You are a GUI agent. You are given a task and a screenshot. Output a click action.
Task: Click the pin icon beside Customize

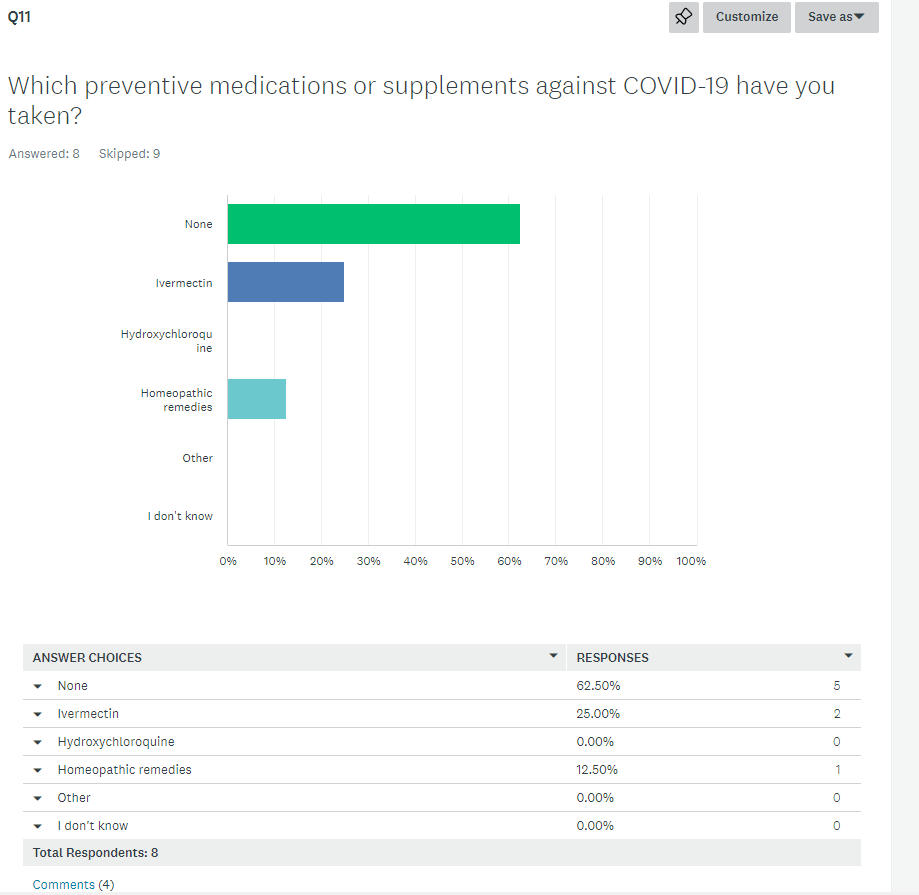click(684, 17)
